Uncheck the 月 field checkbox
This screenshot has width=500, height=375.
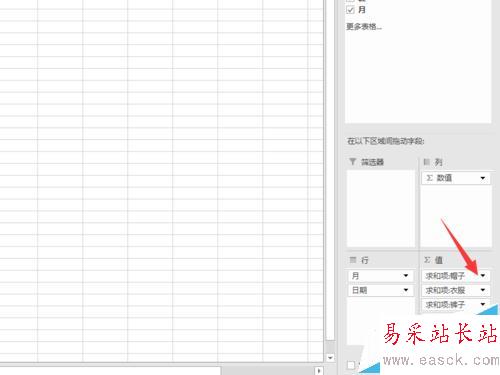(x=350, y=10)
